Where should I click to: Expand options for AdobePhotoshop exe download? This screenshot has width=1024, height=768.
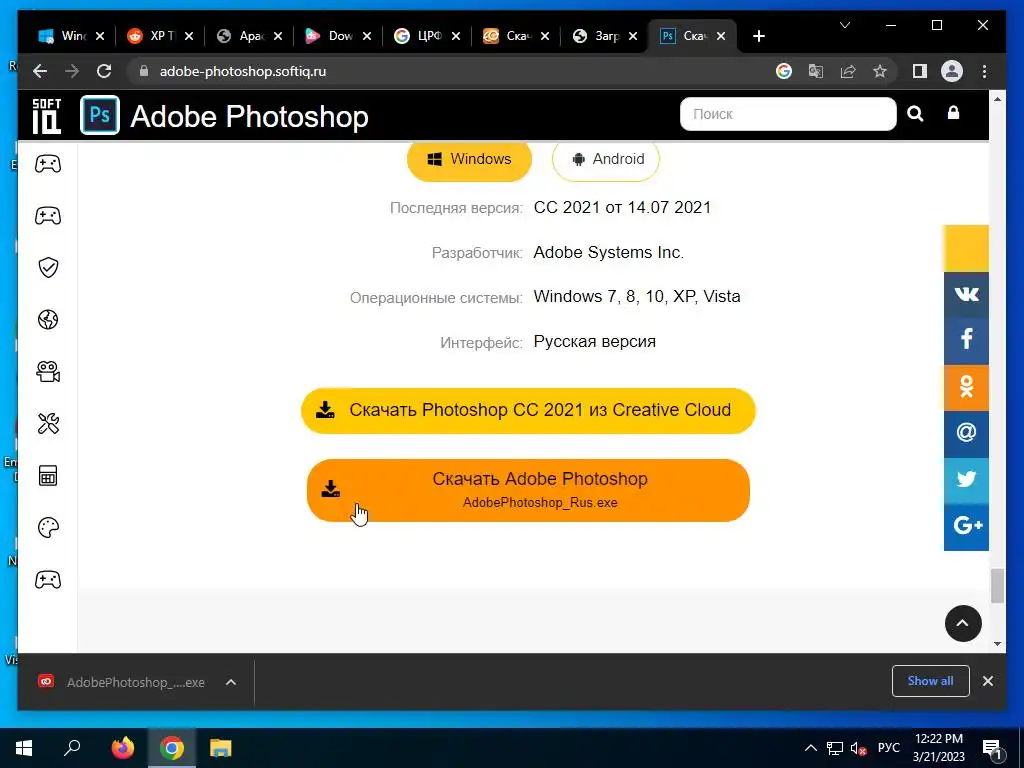231,682
